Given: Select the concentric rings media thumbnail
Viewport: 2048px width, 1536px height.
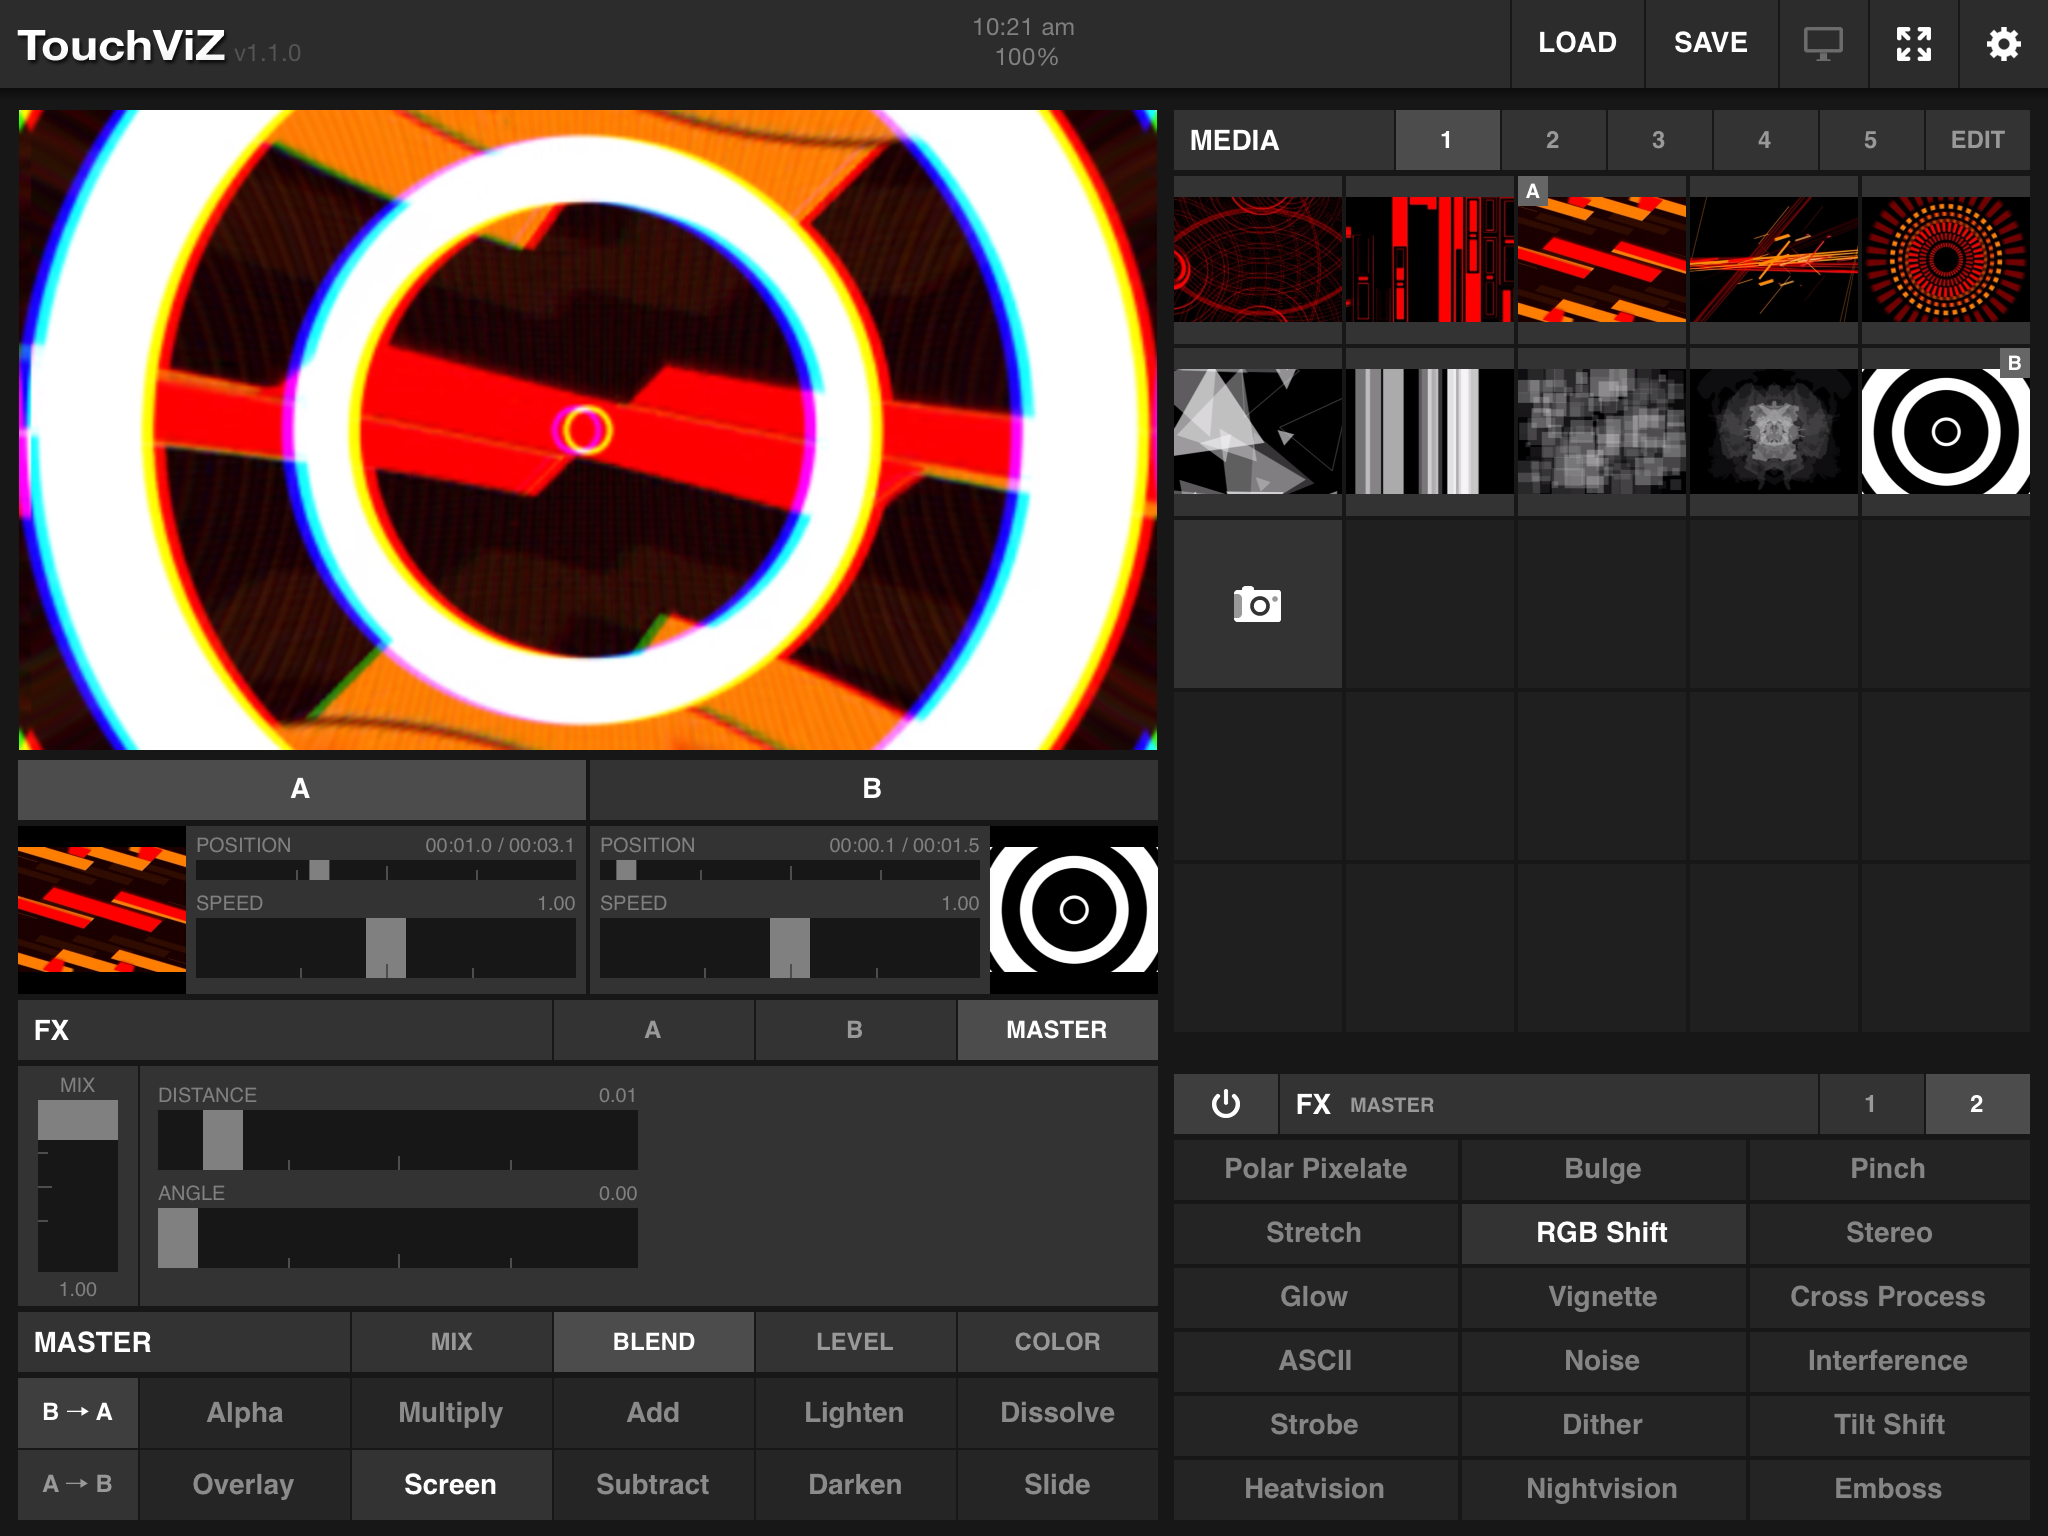Looking at the screenshot, I should coord(1945,432).
